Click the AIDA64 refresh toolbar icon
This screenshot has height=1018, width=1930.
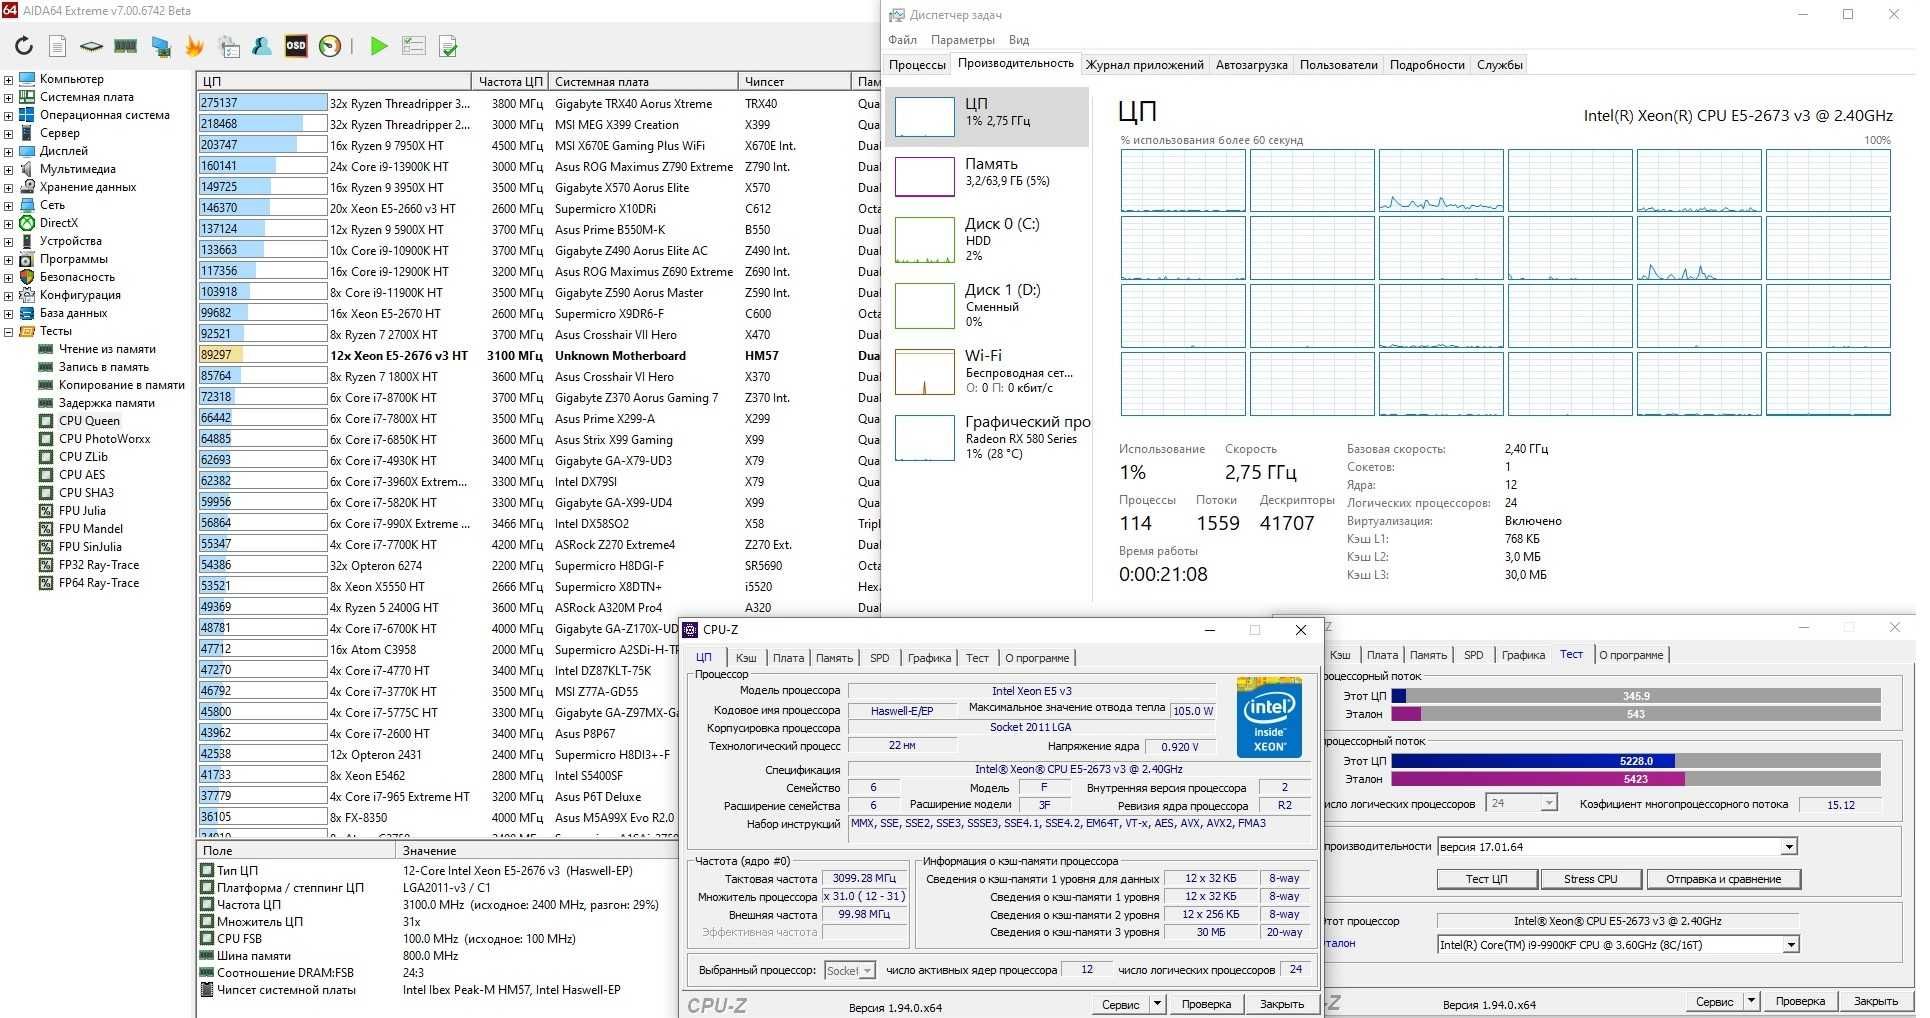tap(24, 46)
